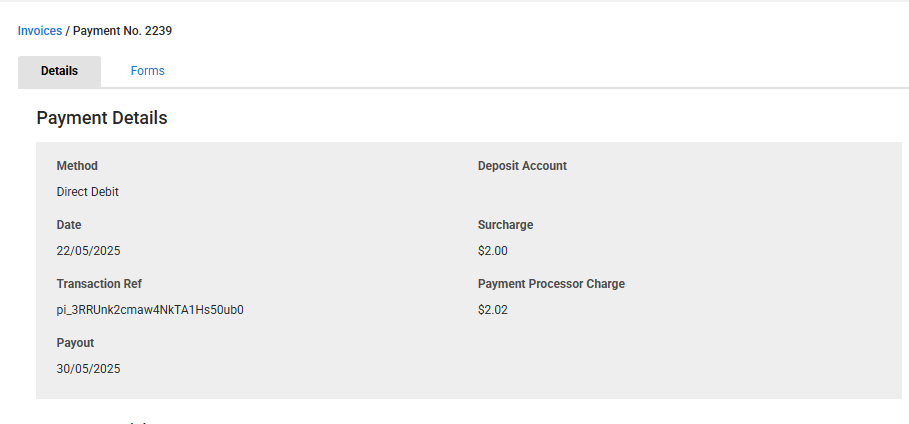This screenshot has width=909, height=424.
Task: Click the Payment Processor Charge label
Action: pyautogui.click(x=551, y=284)
